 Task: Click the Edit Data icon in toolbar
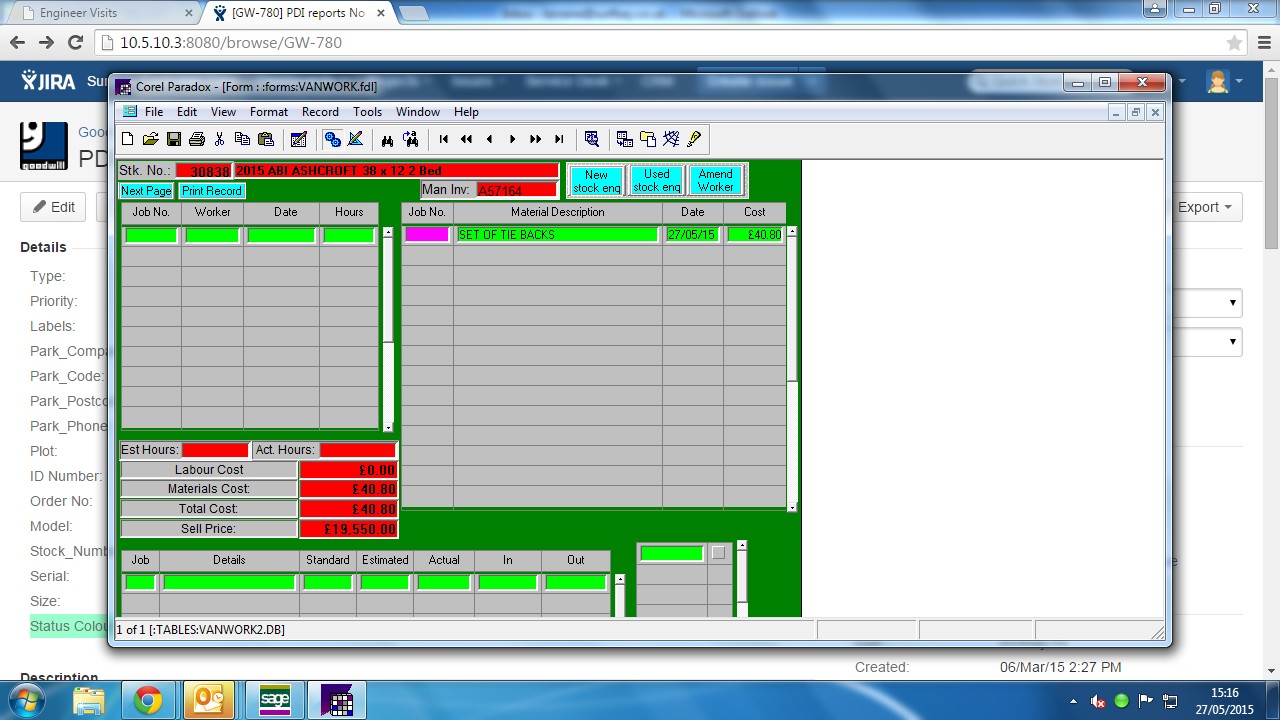click(x=298, y=139)
